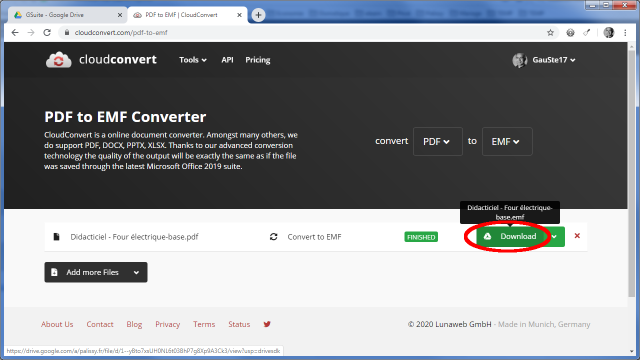The image size is (640, 360).
Task: Close the PDF to EMF CloudConvert tab
Action: click(x=239, y=15)
